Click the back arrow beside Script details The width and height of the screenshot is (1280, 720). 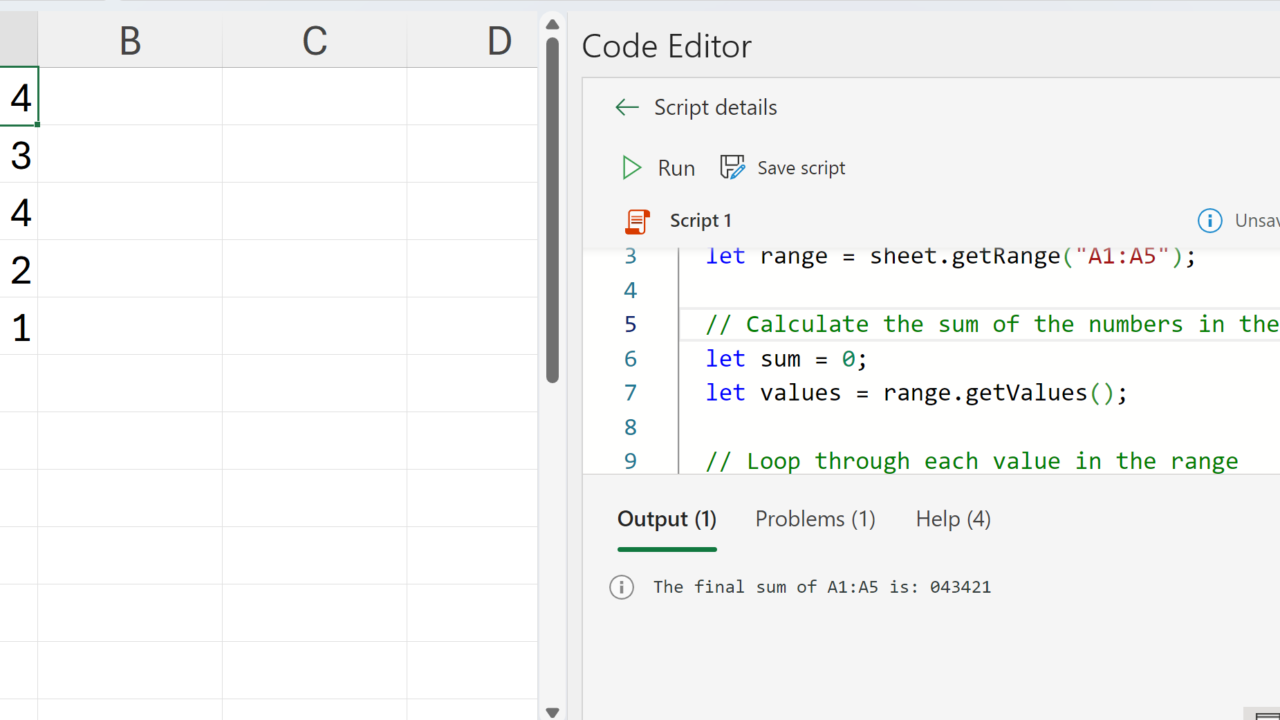[x=627, y=108]
